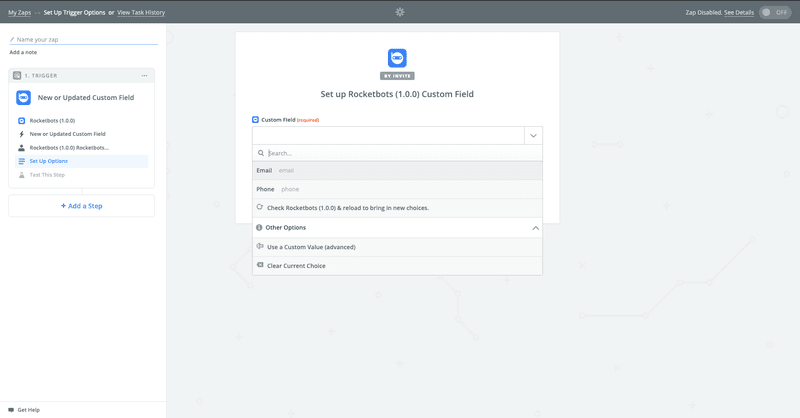Select Clear Current Choice
Viewport: 800px width, 418px height.
(397, 266)
